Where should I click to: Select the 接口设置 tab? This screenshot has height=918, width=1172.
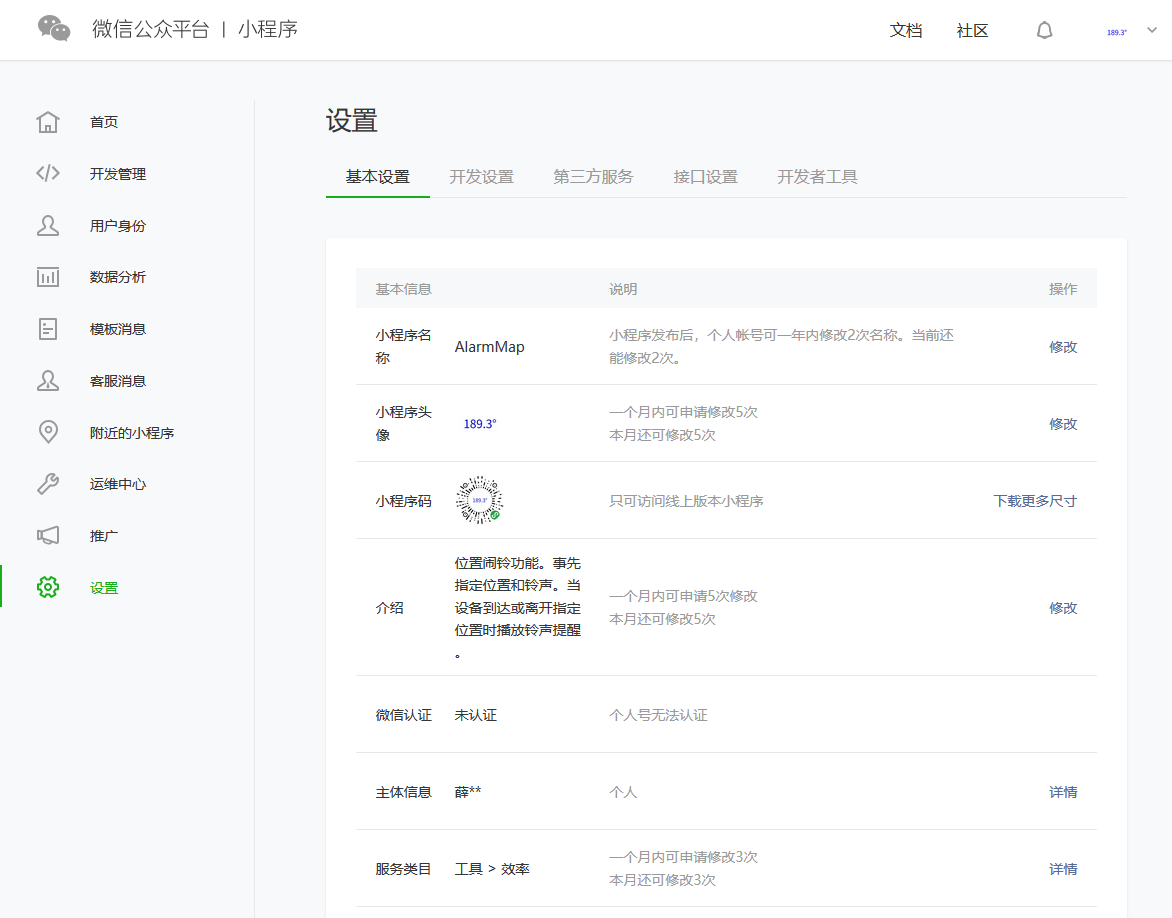(705, 177)
